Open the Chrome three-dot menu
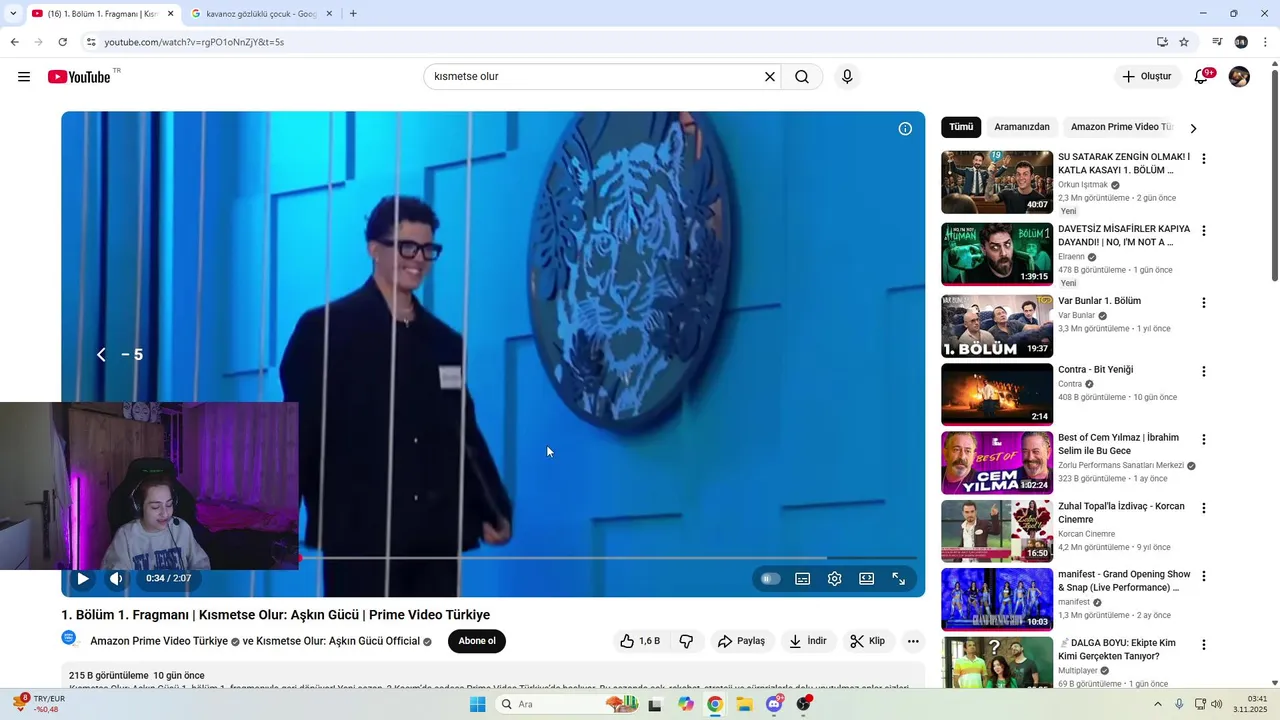Screen dimensions: 1280x720 pyautogui.click(x=1266, y=42)
